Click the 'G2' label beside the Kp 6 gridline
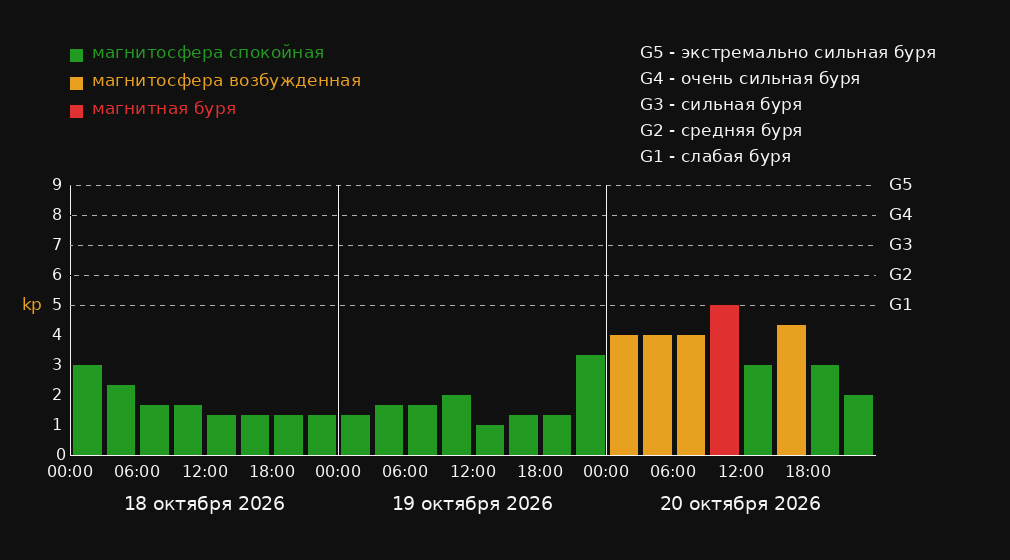Image resolution: width=1010 pixels, height=560 pixels. tap(900, 275)
